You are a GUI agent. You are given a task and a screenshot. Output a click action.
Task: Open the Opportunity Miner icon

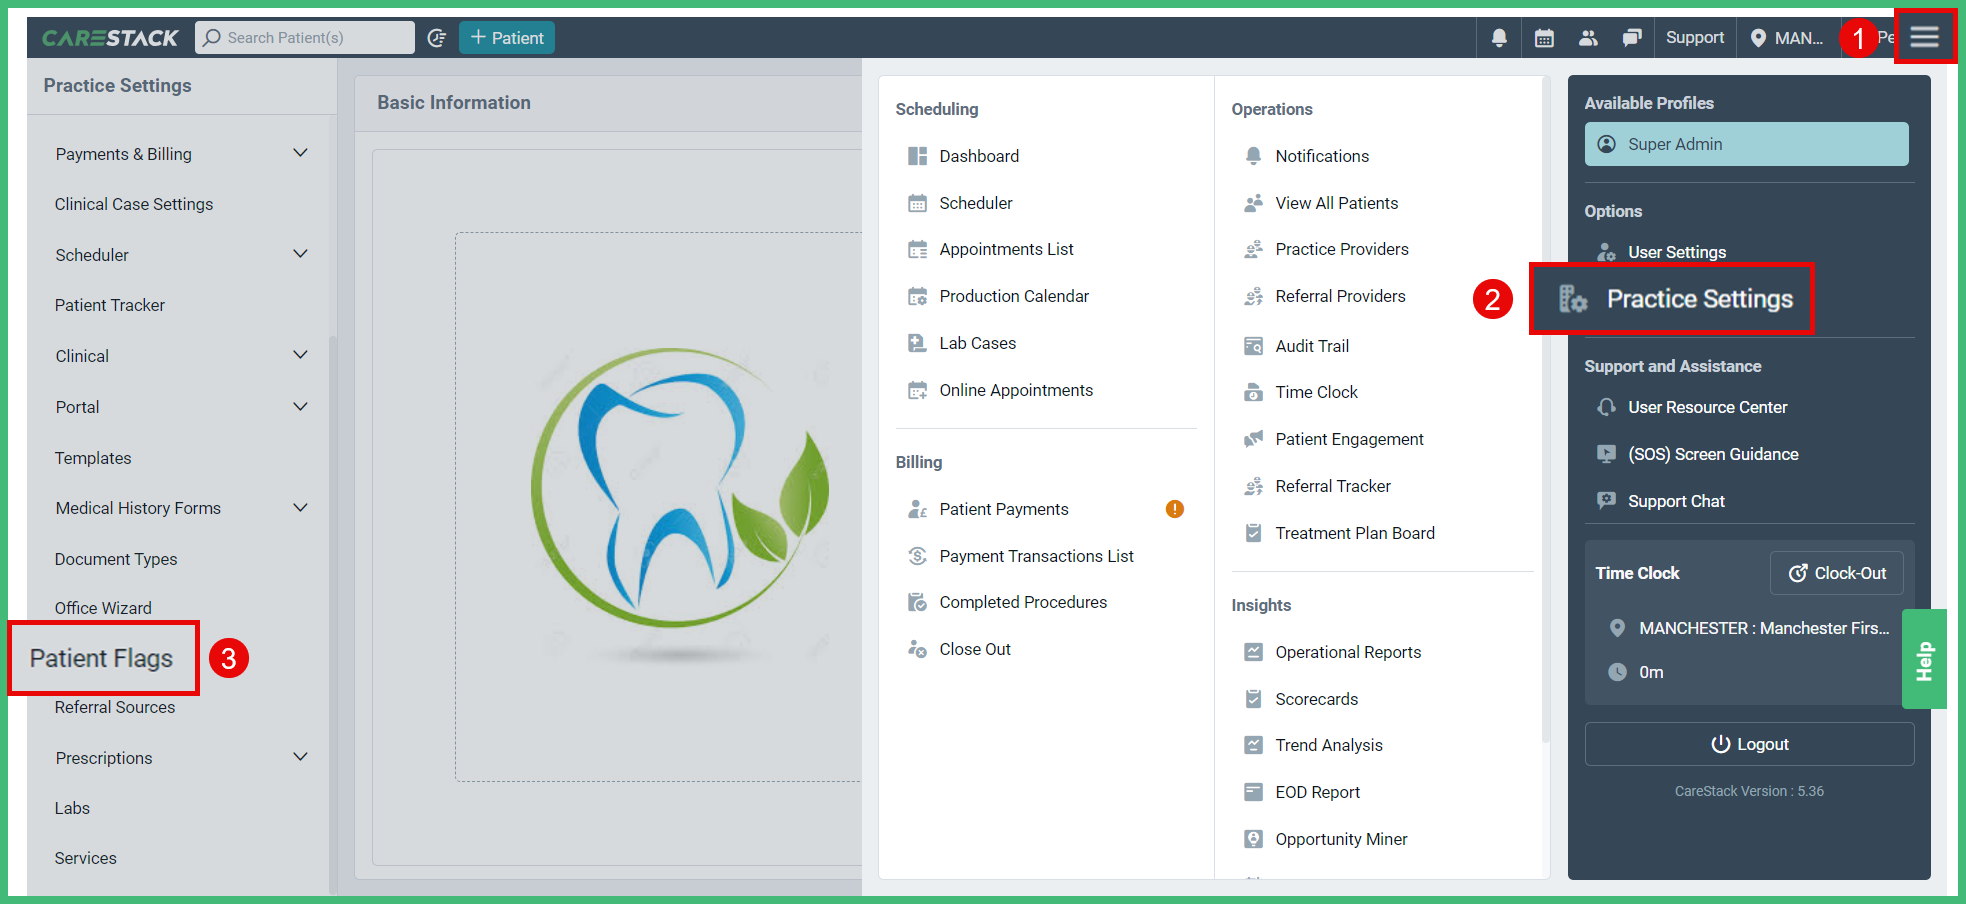[x=1253, y=838]
